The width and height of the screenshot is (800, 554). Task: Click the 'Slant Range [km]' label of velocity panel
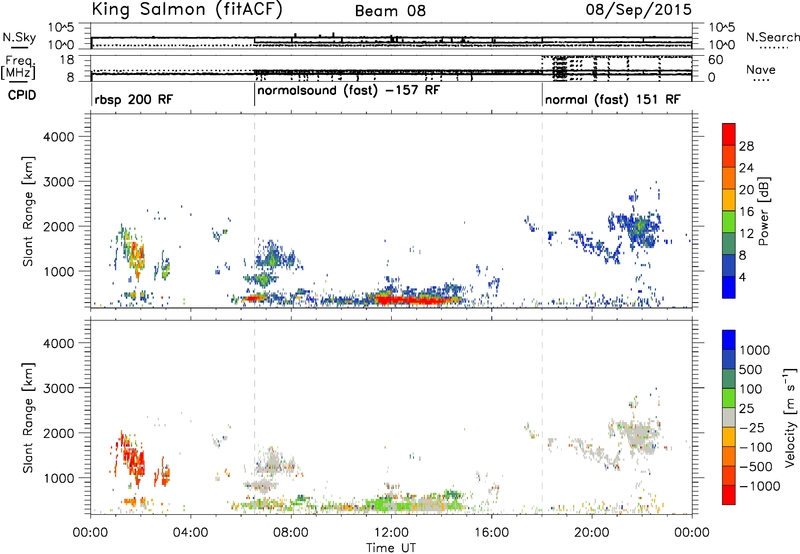(x=28, y=418)
